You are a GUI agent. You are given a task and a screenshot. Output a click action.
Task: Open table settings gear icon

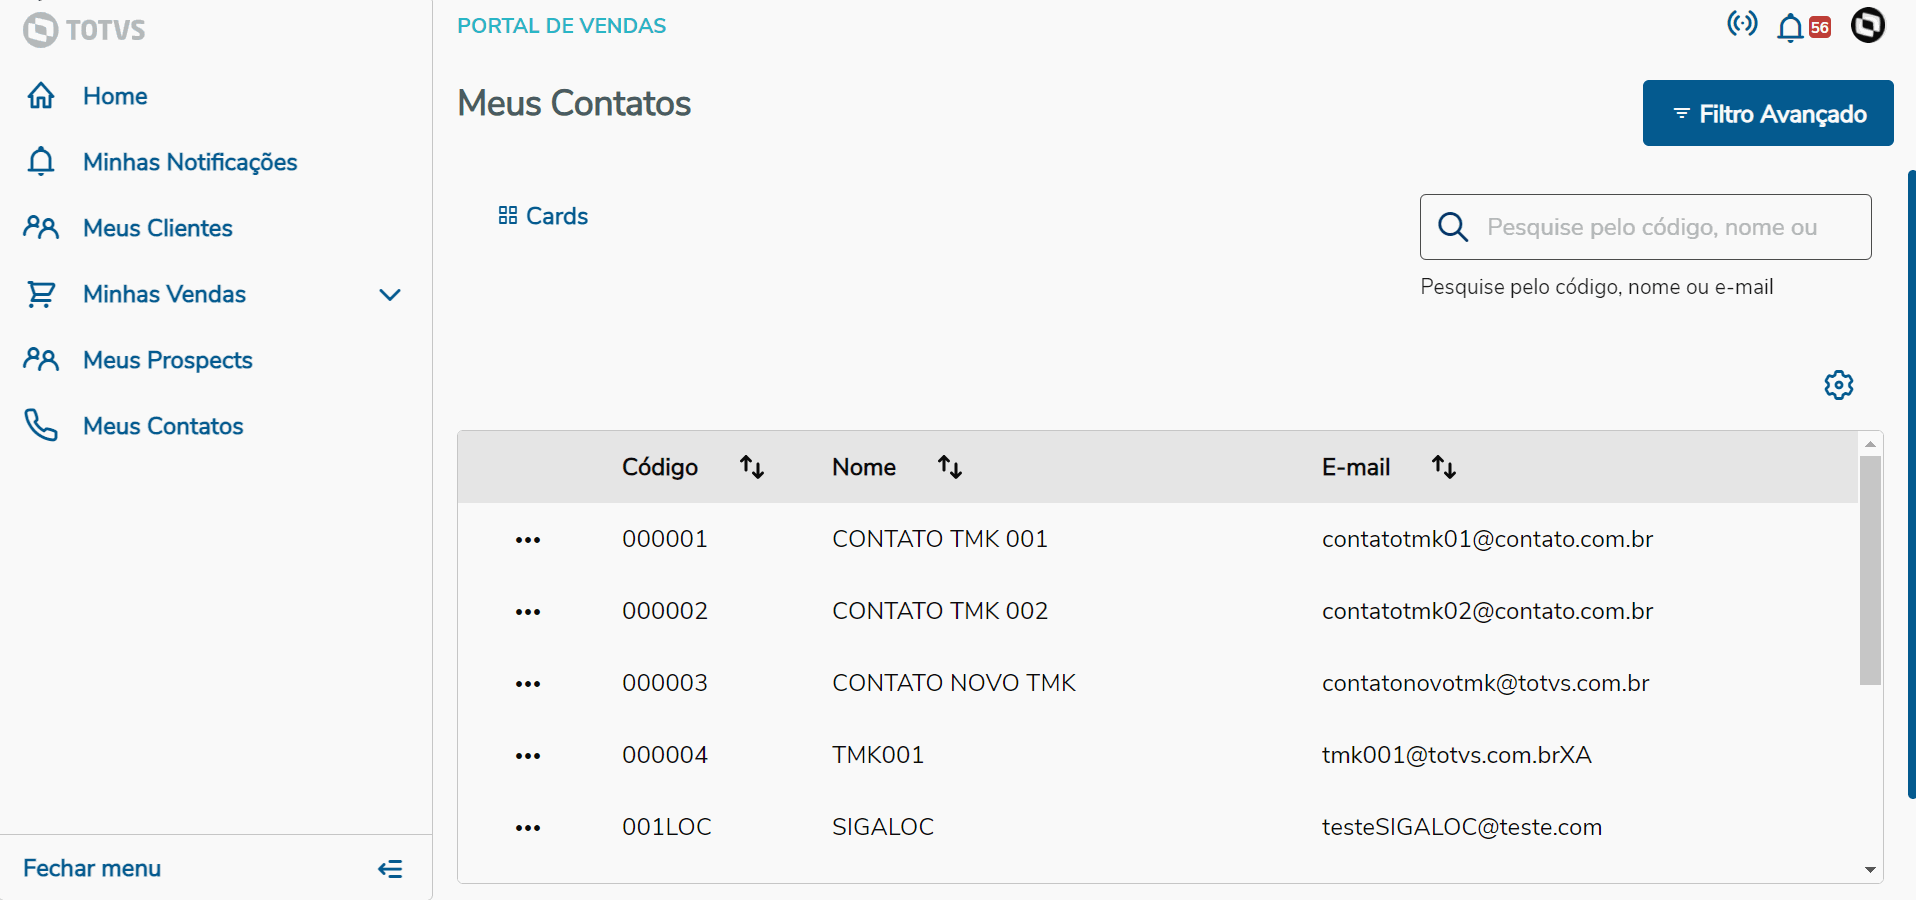coord(1838,385)
